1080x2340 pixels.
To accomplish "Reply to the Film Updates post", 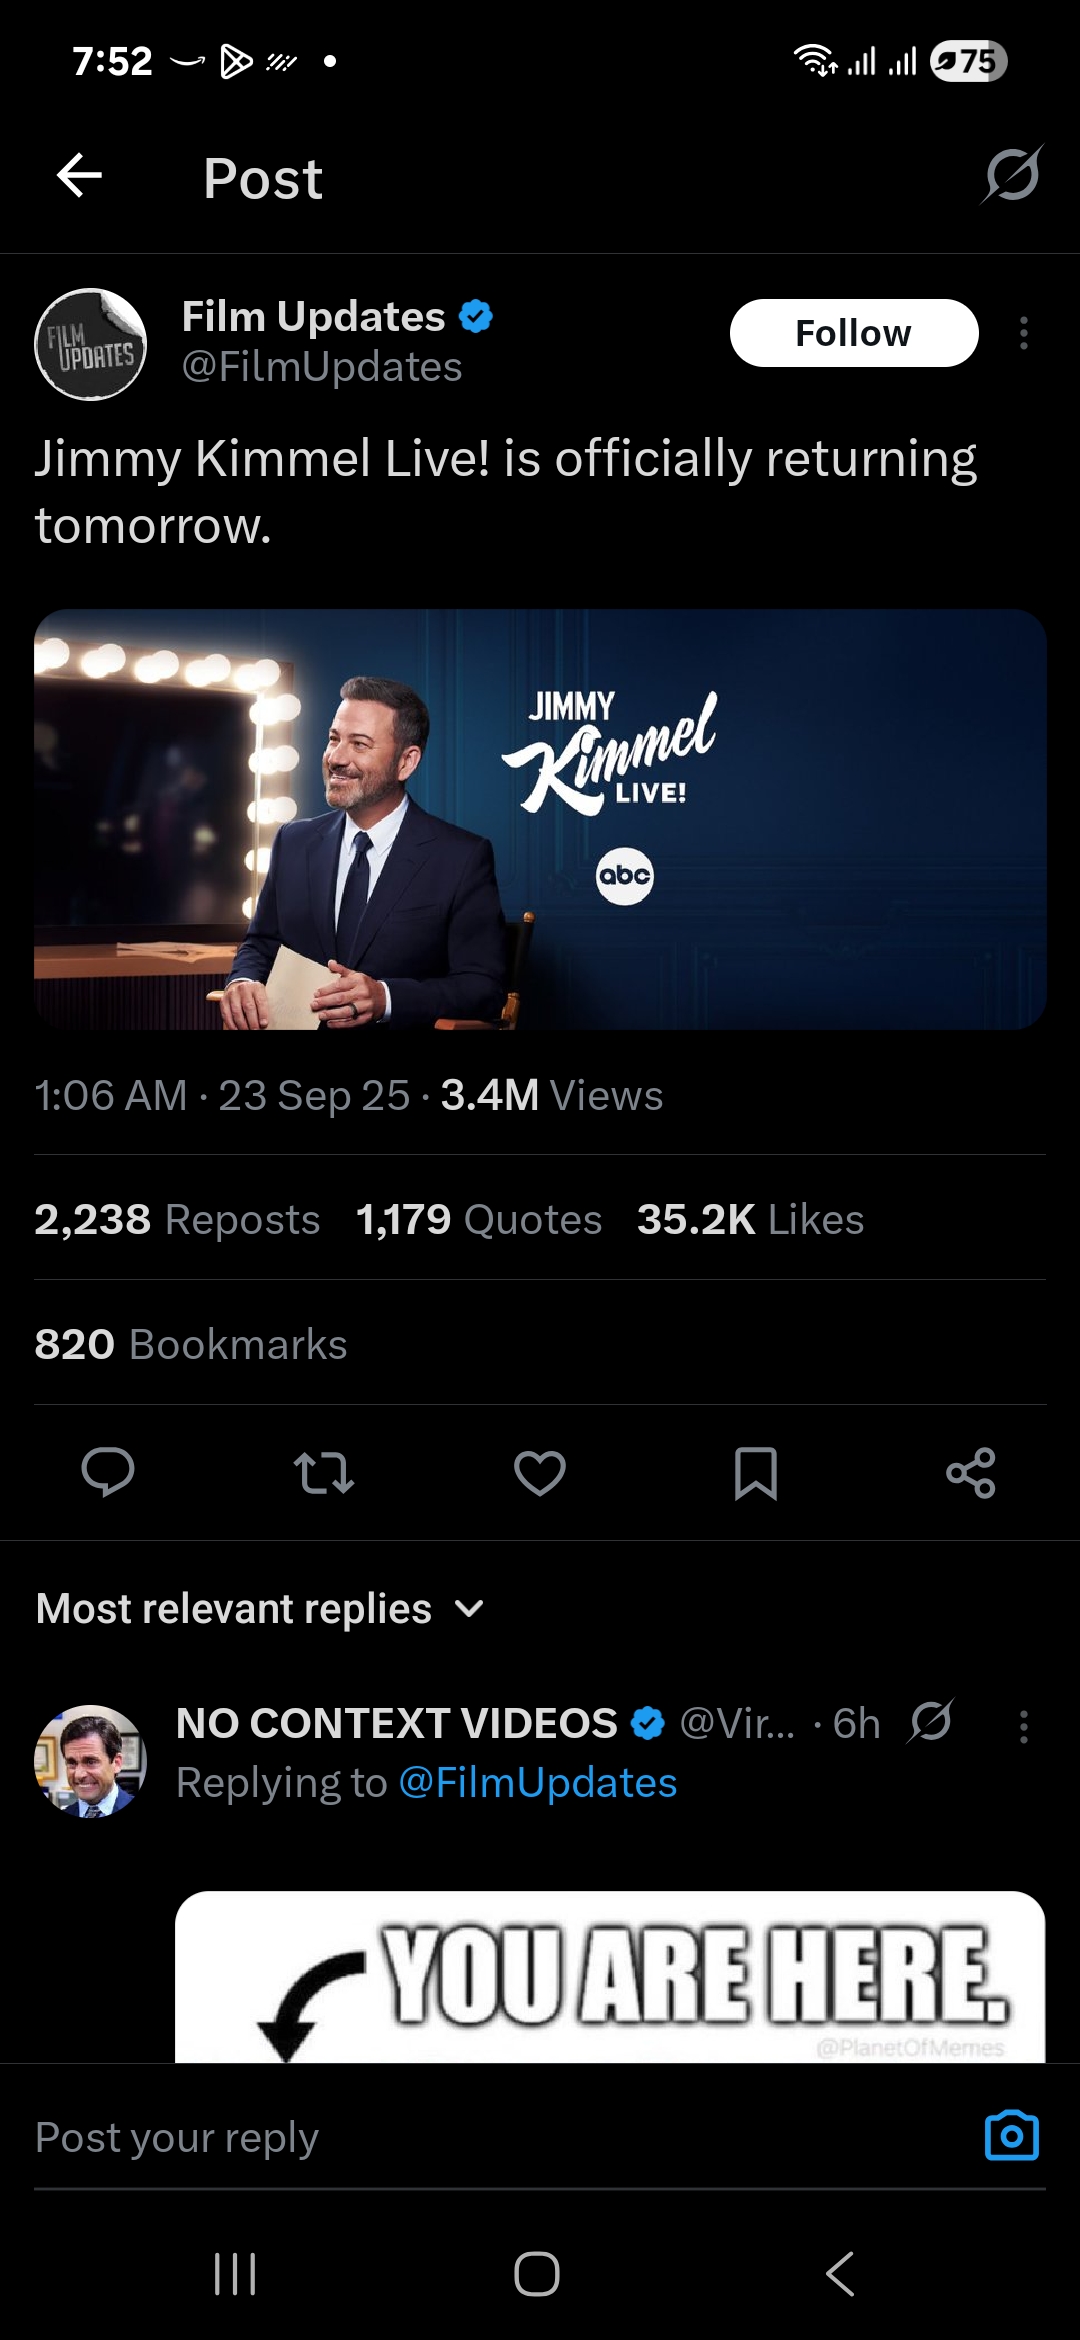I will (110, 1470).
